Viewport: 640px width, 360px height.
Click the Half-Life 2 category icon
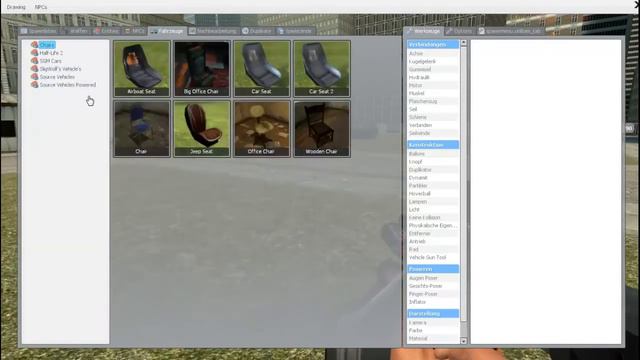coord(35,53)
